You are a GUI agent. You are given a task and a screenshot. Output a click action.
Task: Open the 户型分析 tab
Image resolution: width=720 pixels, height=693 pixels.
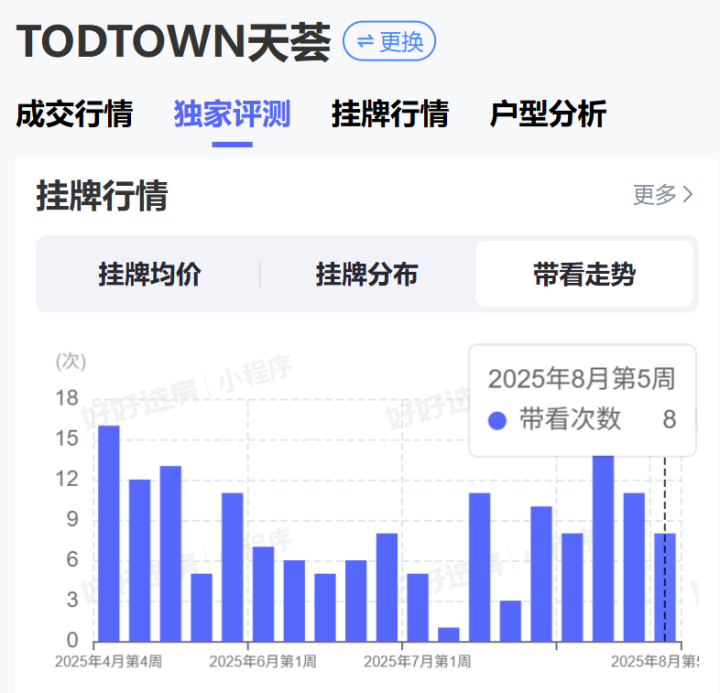pyautogui.click(x=548, y=114)
